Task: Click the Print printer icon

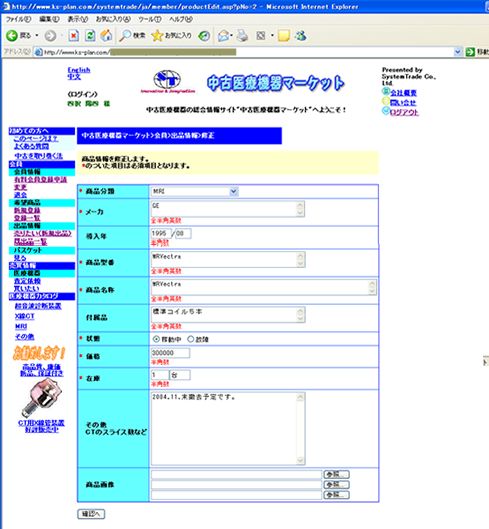Action: [x=242, y=35]
